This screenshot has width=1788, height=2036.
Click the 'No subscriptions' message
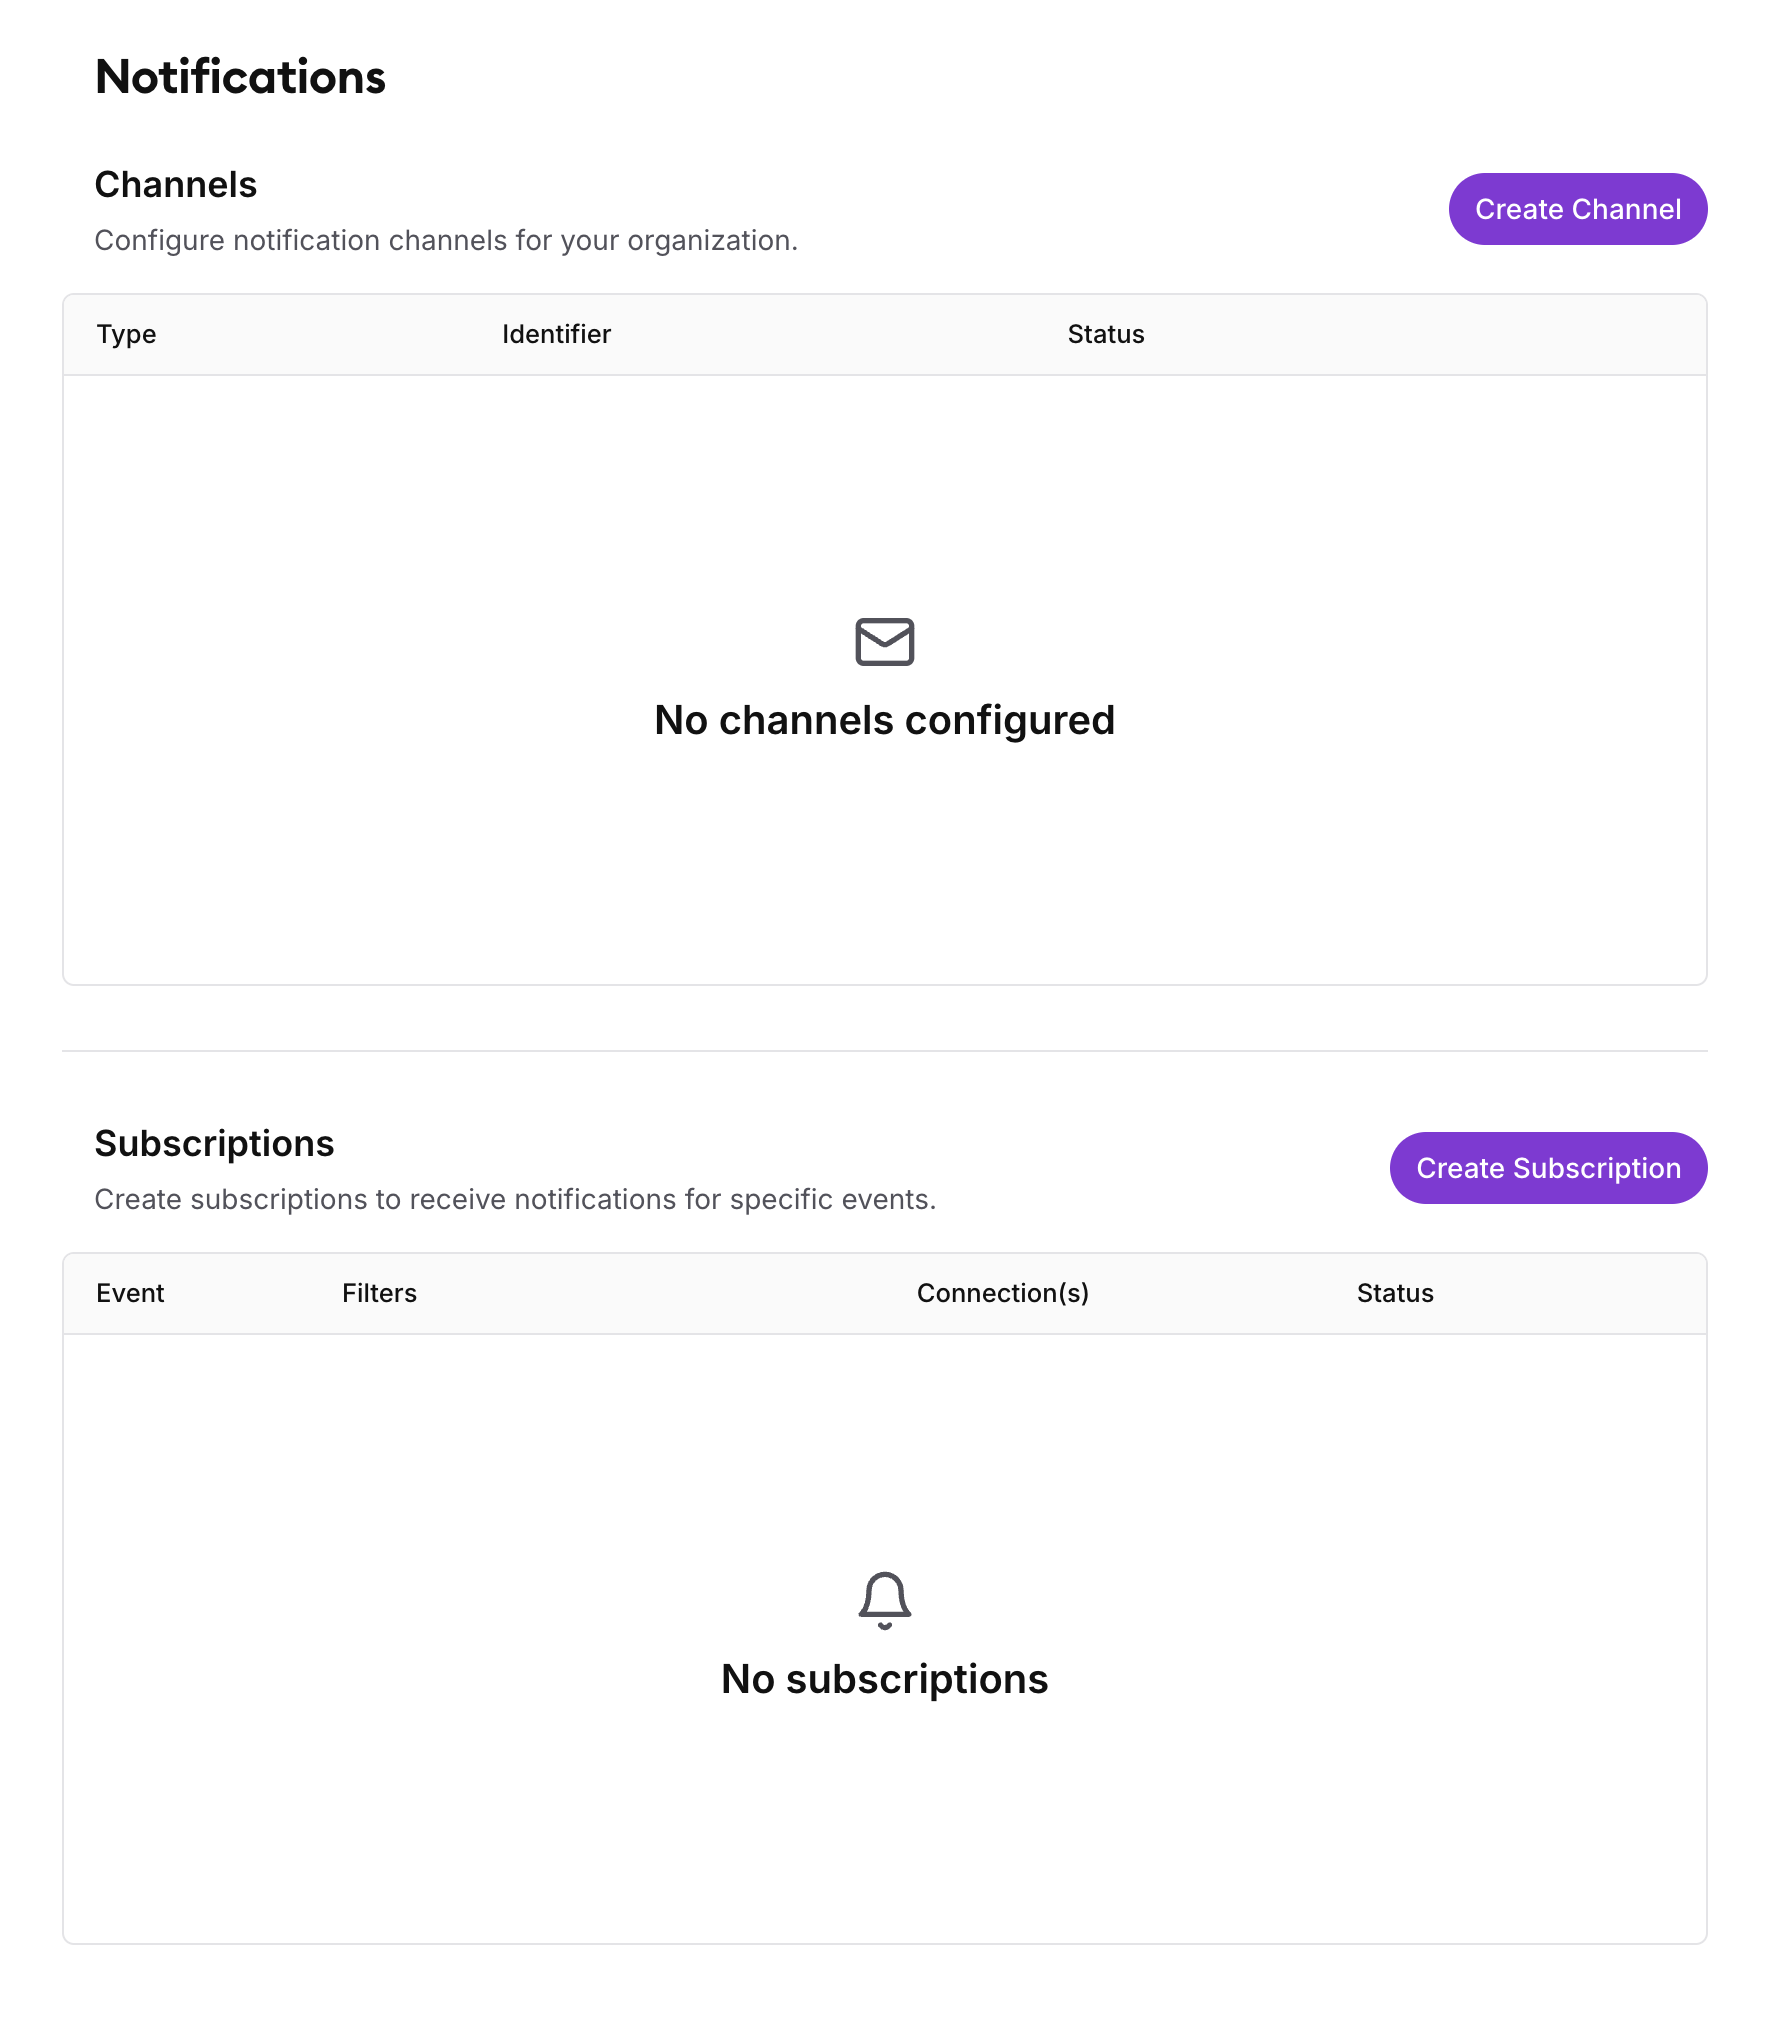tap(885, 1679)
